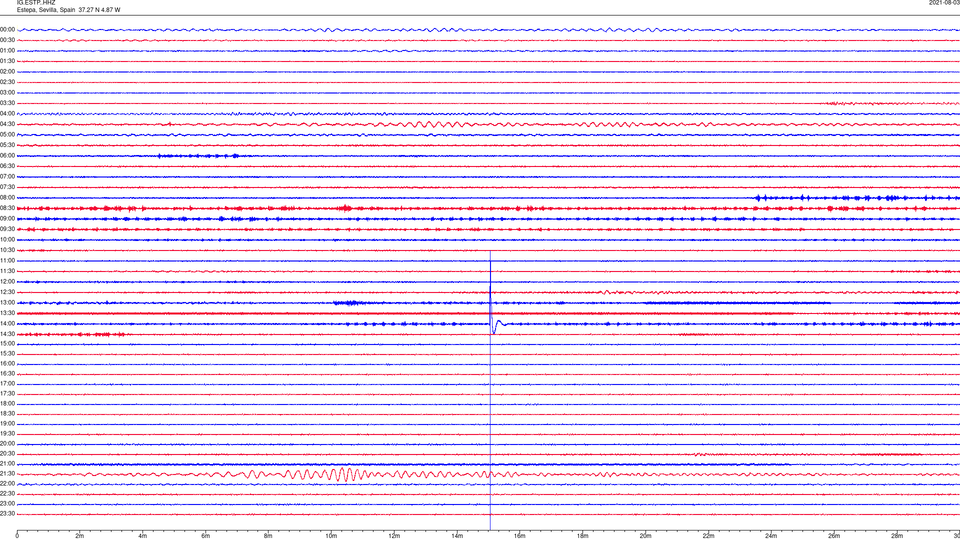Click the 16m tick label on minute axis

point(520,536)
